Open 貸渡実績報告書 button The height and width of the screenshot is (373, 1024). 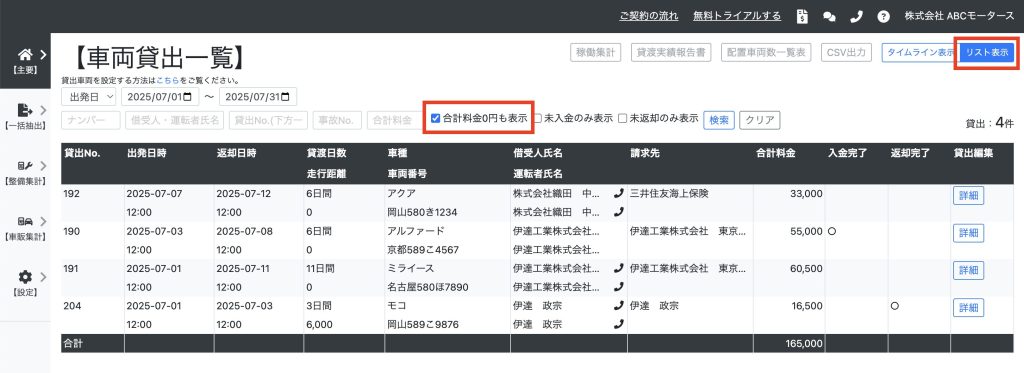671,53
